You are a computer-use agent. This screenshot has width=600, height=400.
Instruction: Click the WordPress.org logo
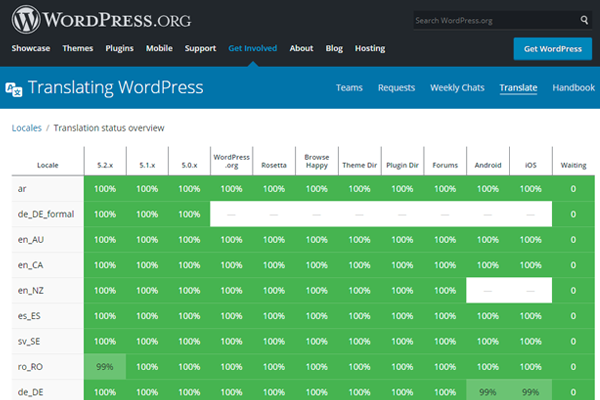(101, 20)
